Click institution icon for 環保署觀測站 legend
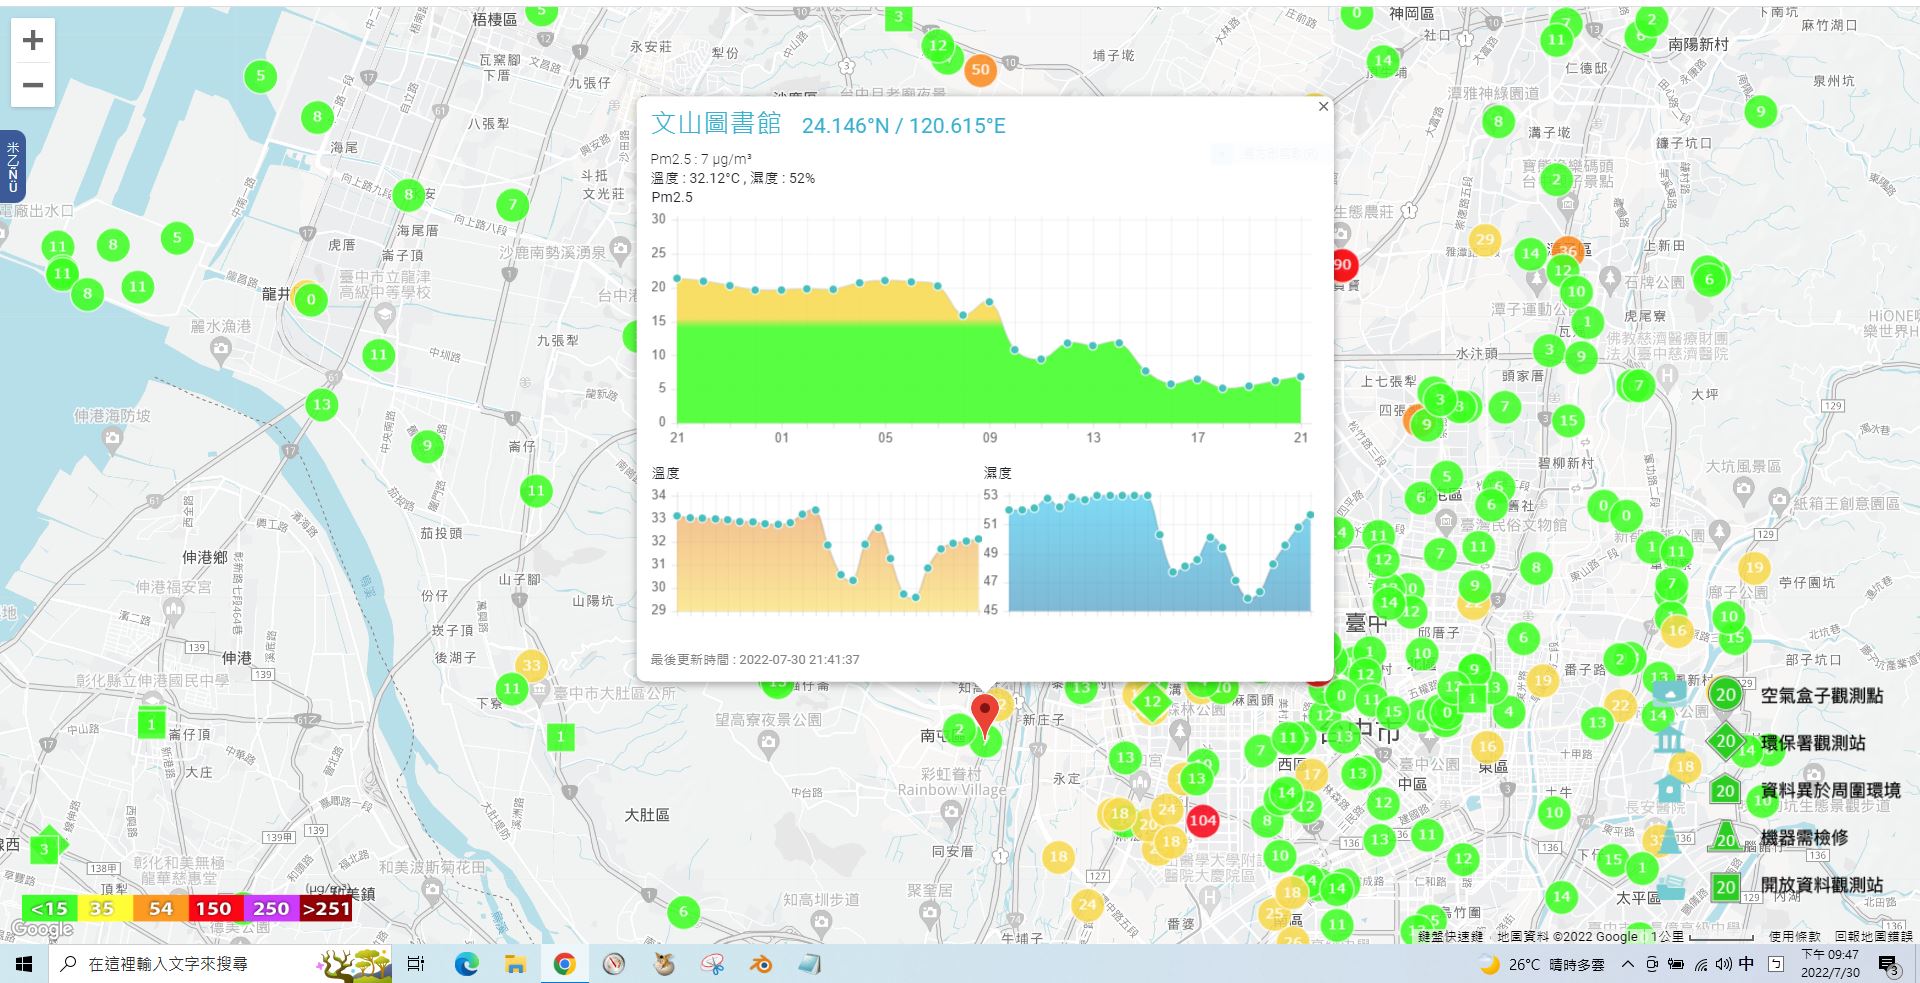Screen dimensions: 1920x983 (1669, 741)
